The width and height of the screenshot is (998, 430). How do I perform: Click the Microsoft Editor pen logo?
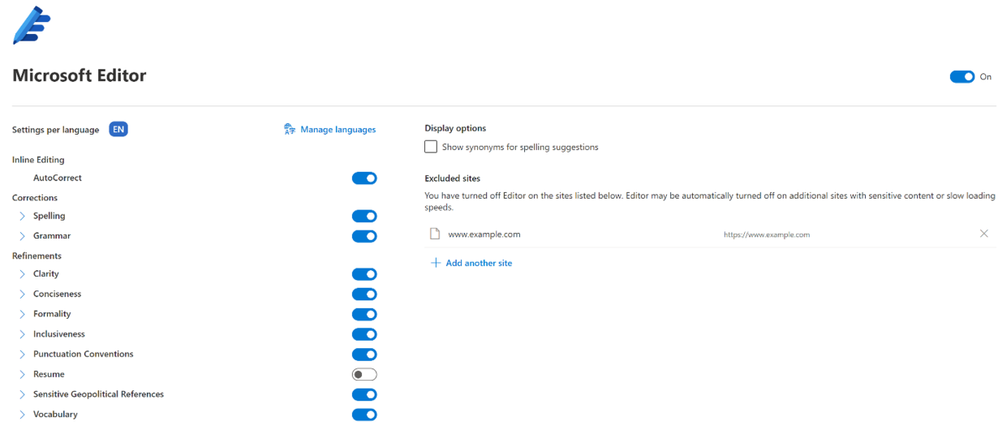(x=30, y=25)
